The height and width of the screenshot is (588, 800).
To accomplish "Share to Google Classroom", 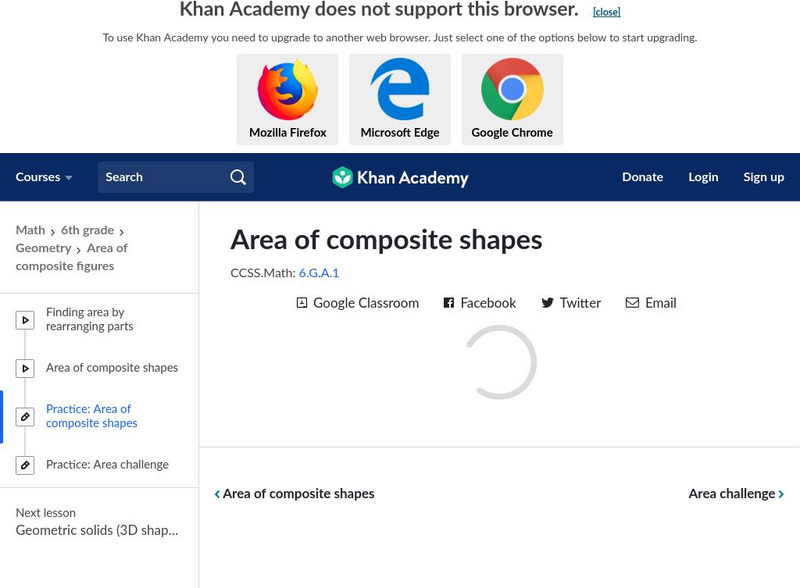I will (x=357, y=303).
